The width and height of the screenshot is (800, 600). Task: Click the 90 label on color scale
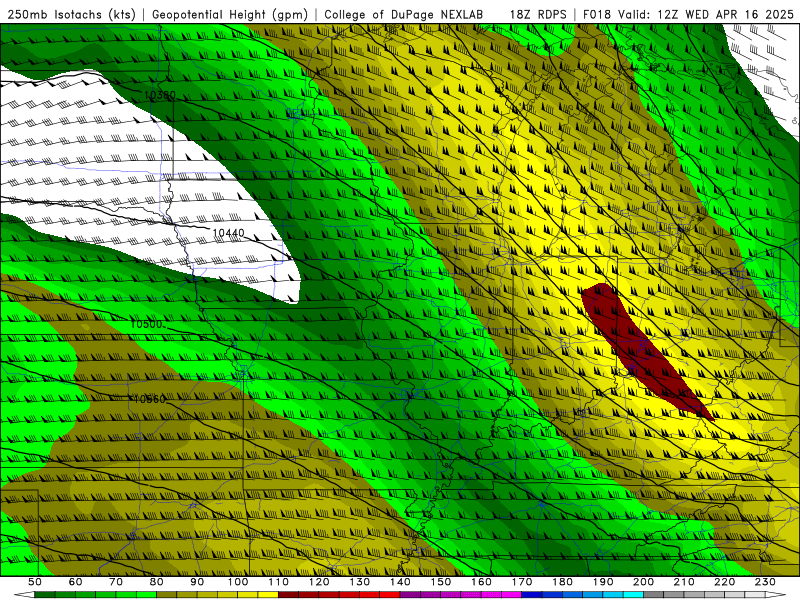coord(197,582)
